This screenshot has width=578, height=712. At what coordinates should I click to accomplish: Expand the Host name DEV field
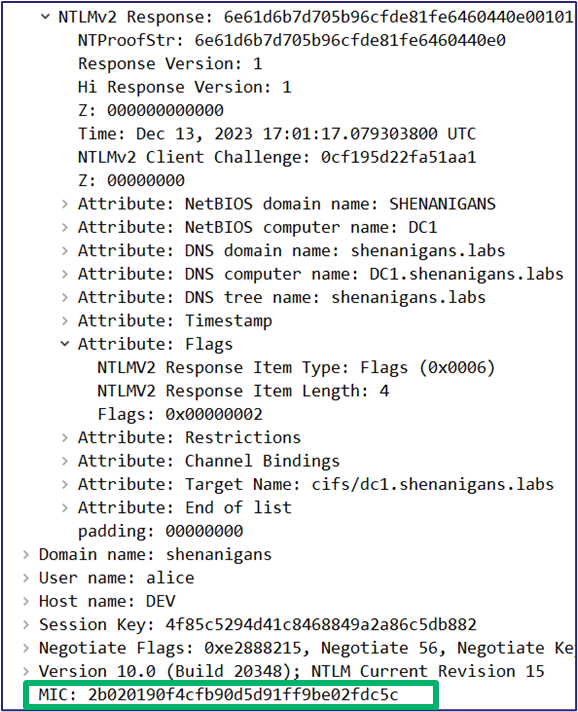point(26,602)
